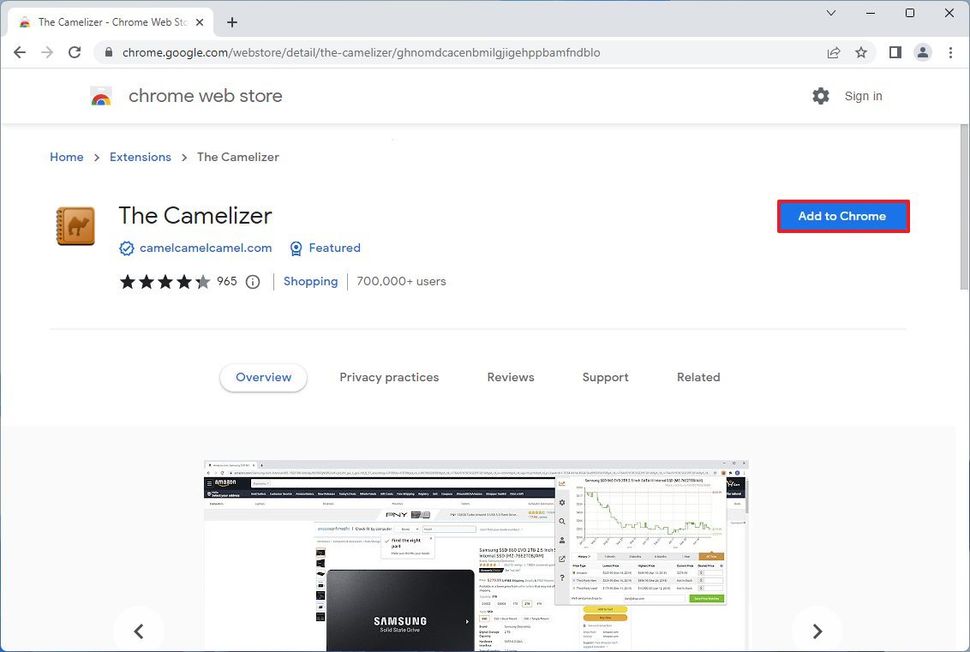Open the Shopping category link
The height and width of the screenshot is (652, 970).
(x=310, y=281)
